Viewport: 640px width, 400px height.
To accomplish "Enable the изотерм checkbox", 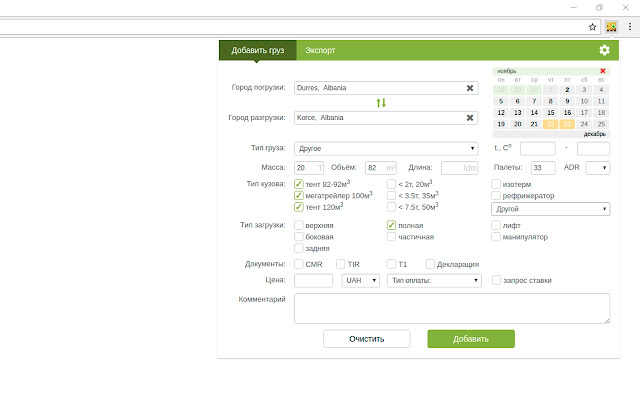I will pos(496,184).
